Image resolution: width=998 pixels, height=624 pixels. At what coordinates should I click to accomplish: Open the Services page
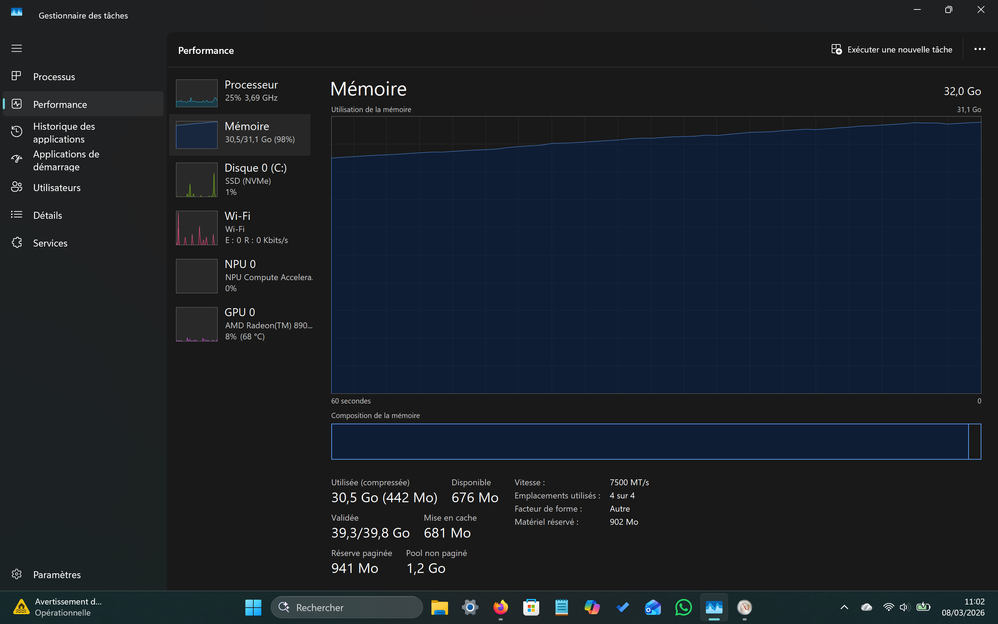(50, 243)
